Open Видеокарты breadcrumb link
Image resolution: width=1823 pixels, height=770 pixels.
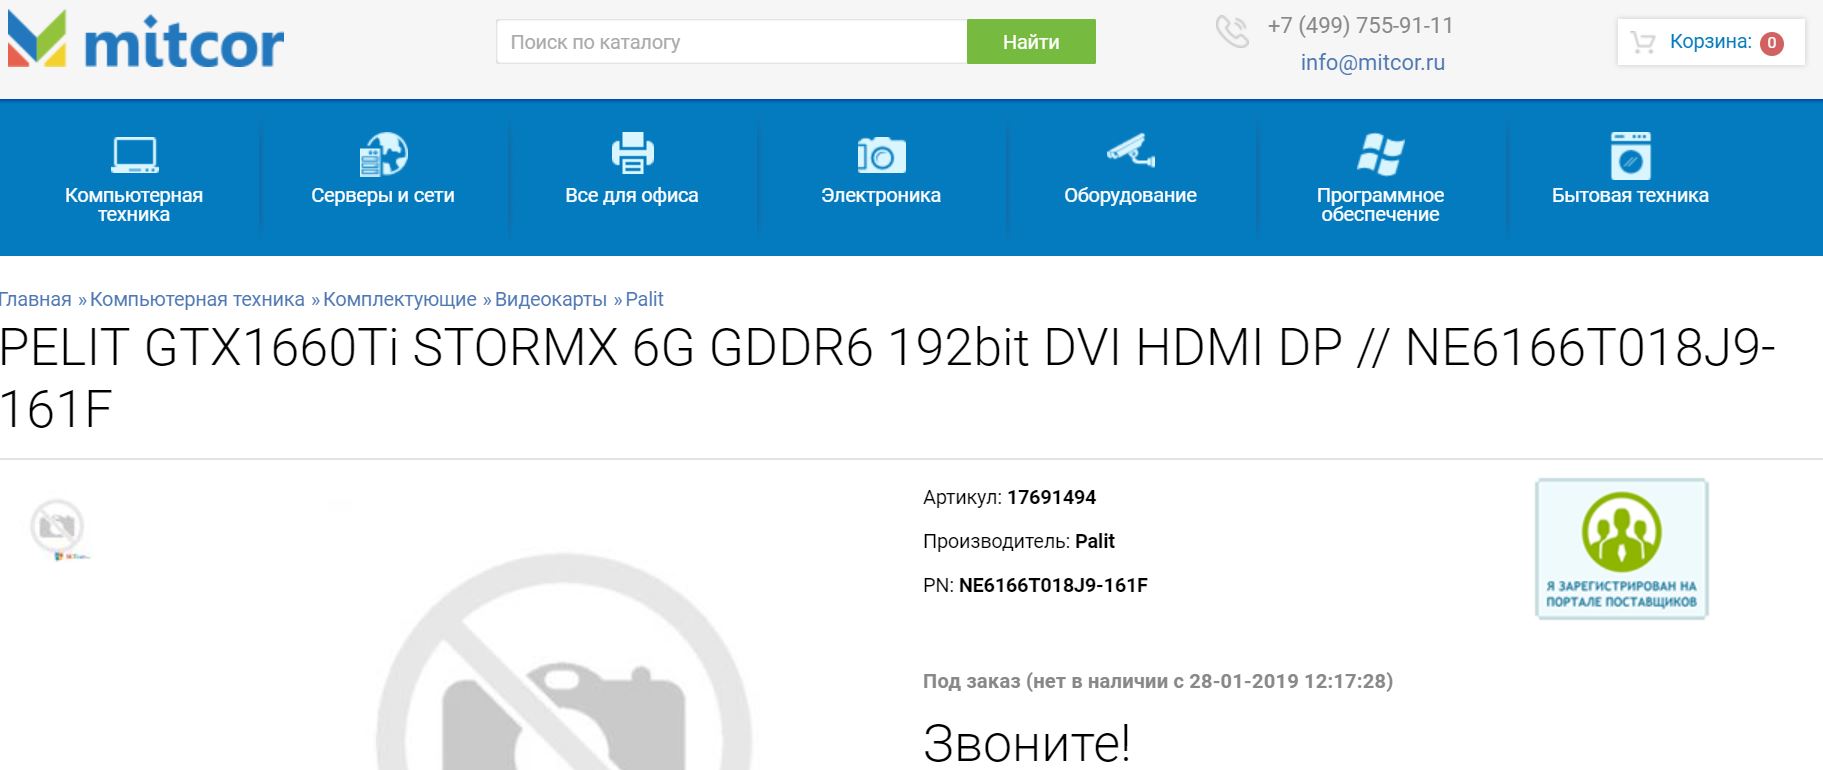(551, 299)
